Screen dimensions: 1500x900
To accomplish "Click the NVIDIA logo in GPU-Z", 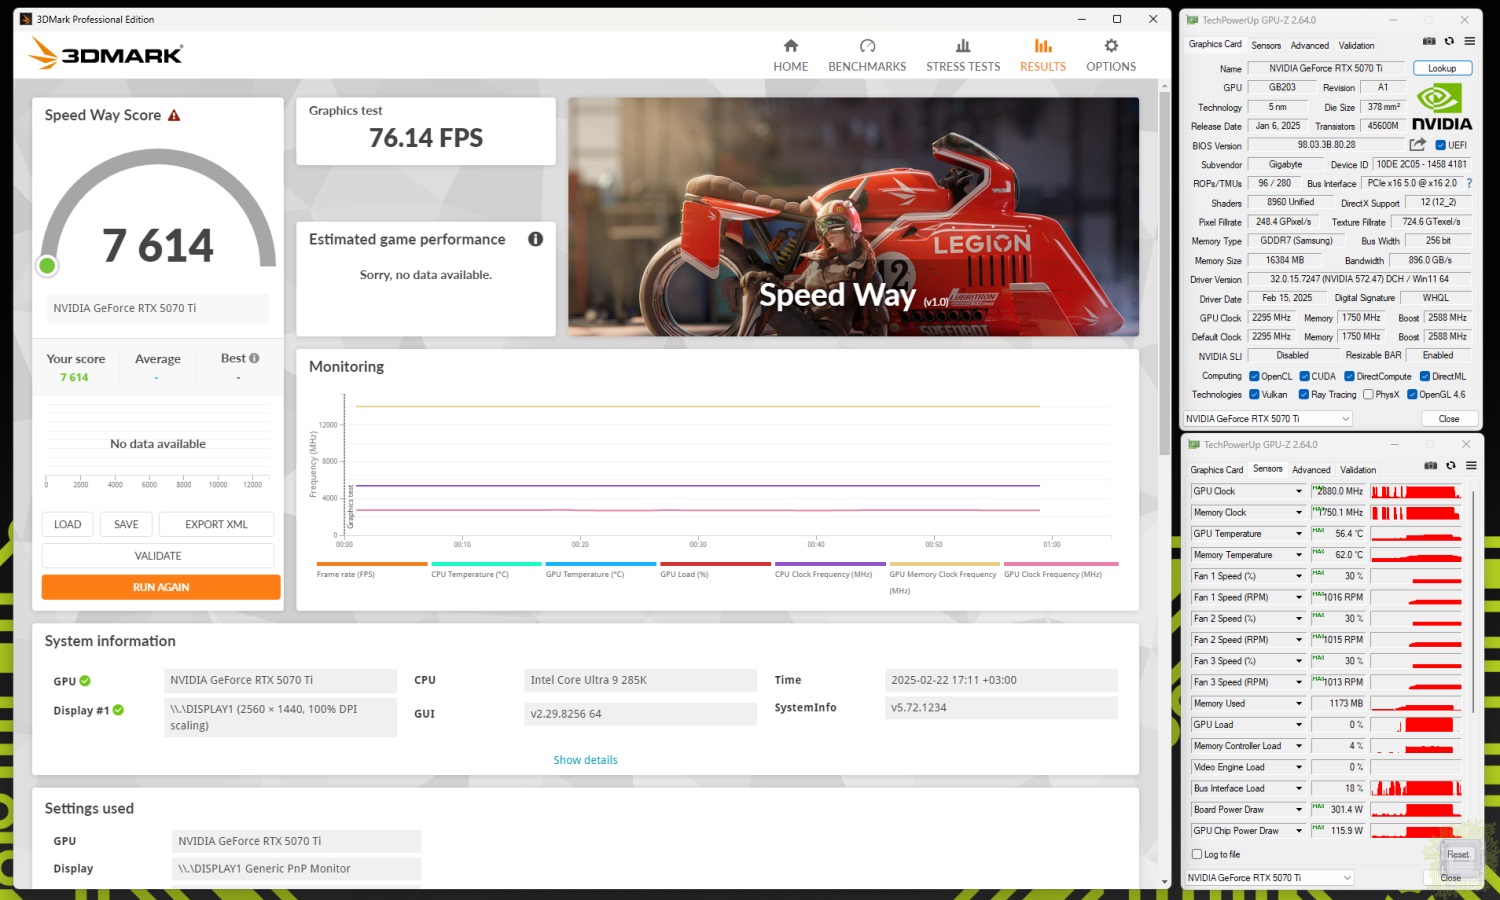I will pyautogui.click(x=1441, y=107).
